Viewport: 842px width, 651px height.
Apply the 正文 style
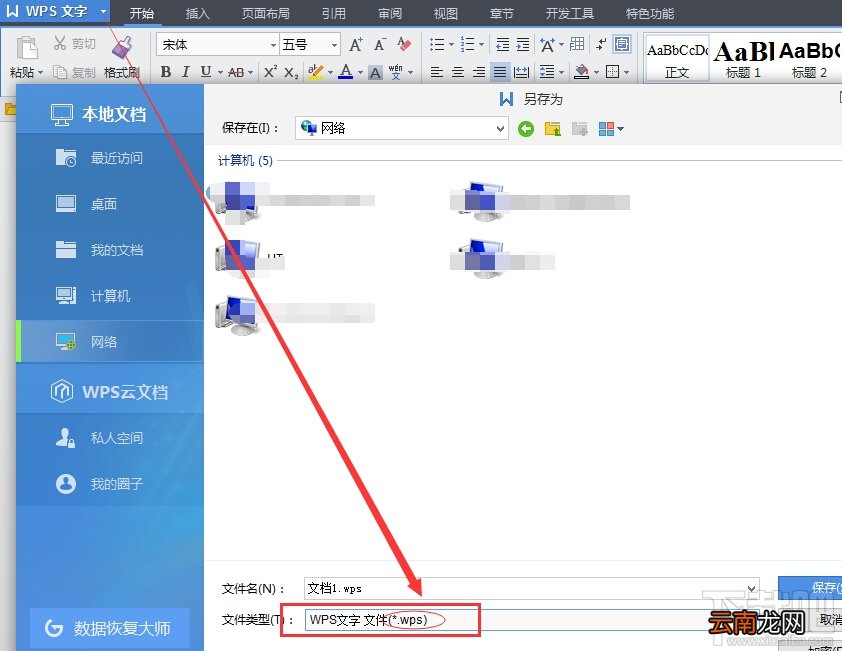[677, 59]
